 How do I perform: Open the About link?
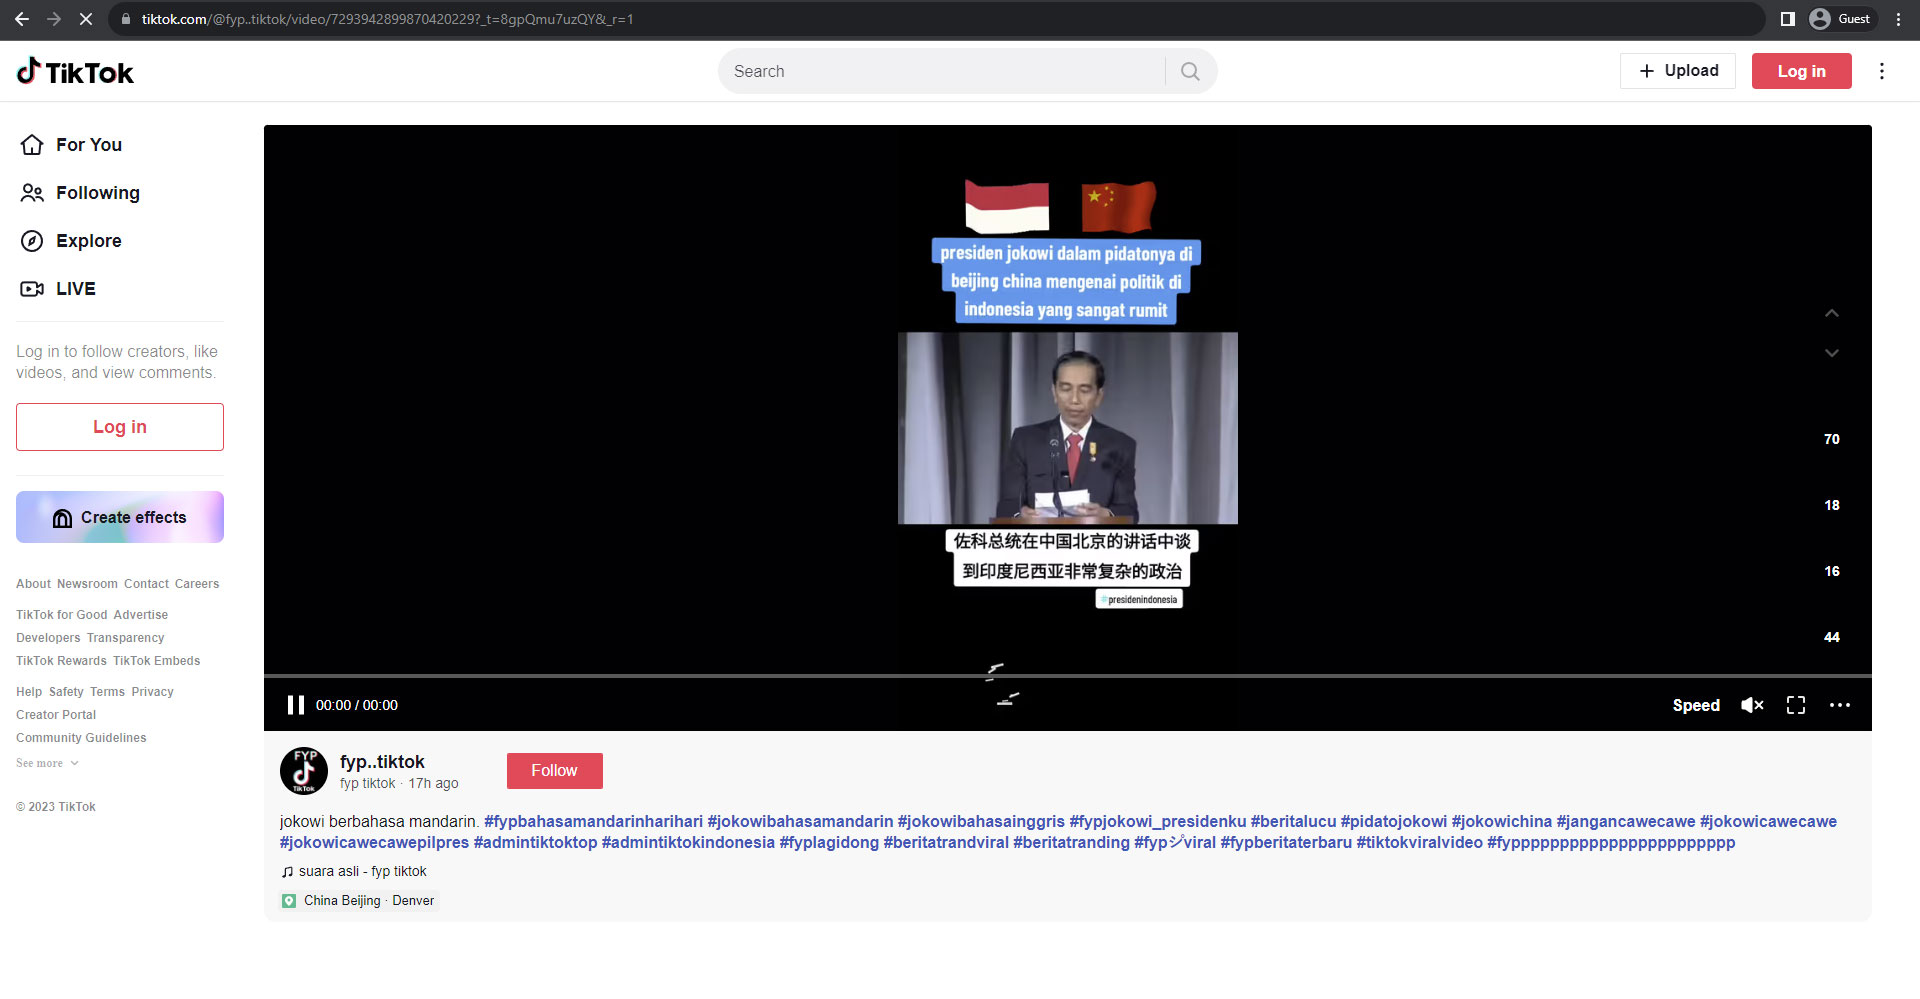coord(33,584)
